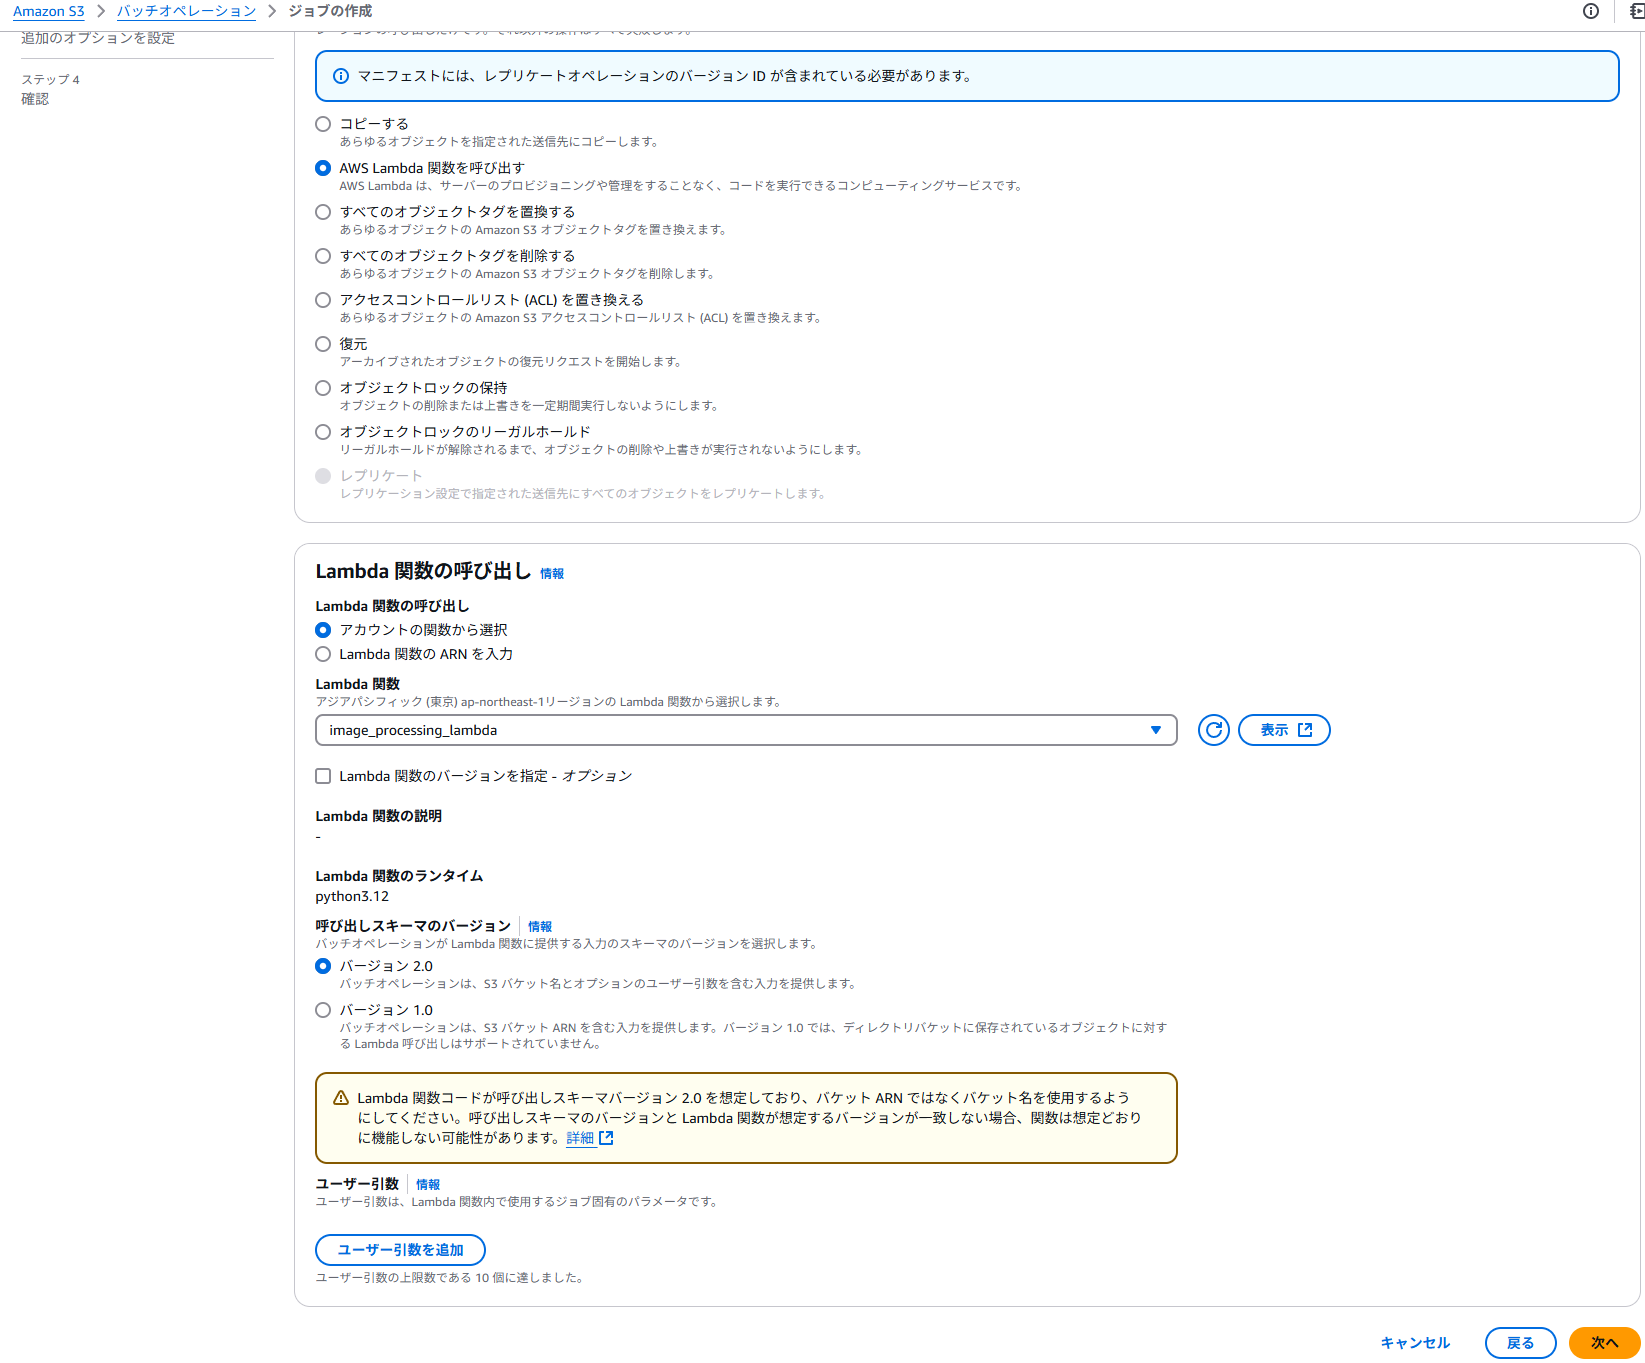Viewport: 1645px width, 1363px height.
Task: Click ジョブの作成 breadcrumb text
Action: [x=330, y=11]
